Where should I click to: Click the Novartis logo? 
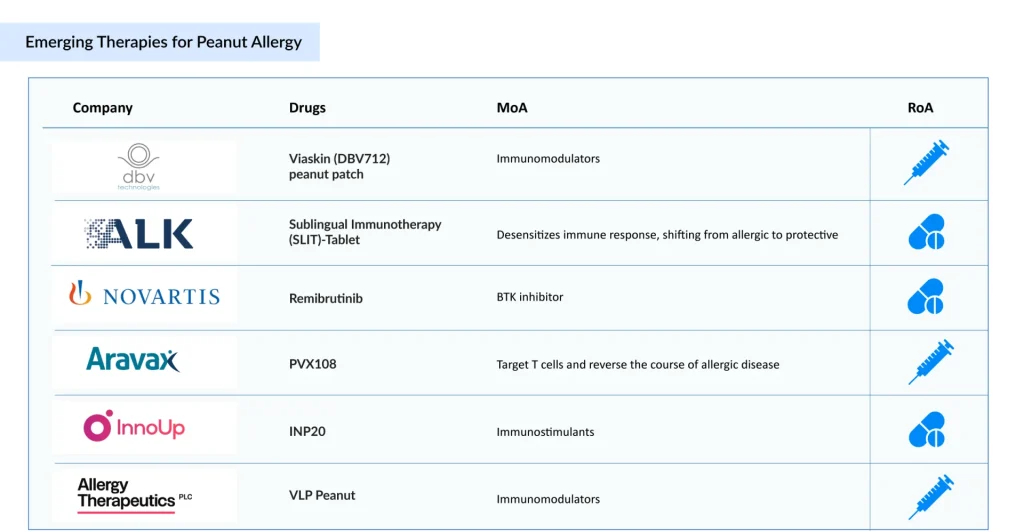(144, 295)
